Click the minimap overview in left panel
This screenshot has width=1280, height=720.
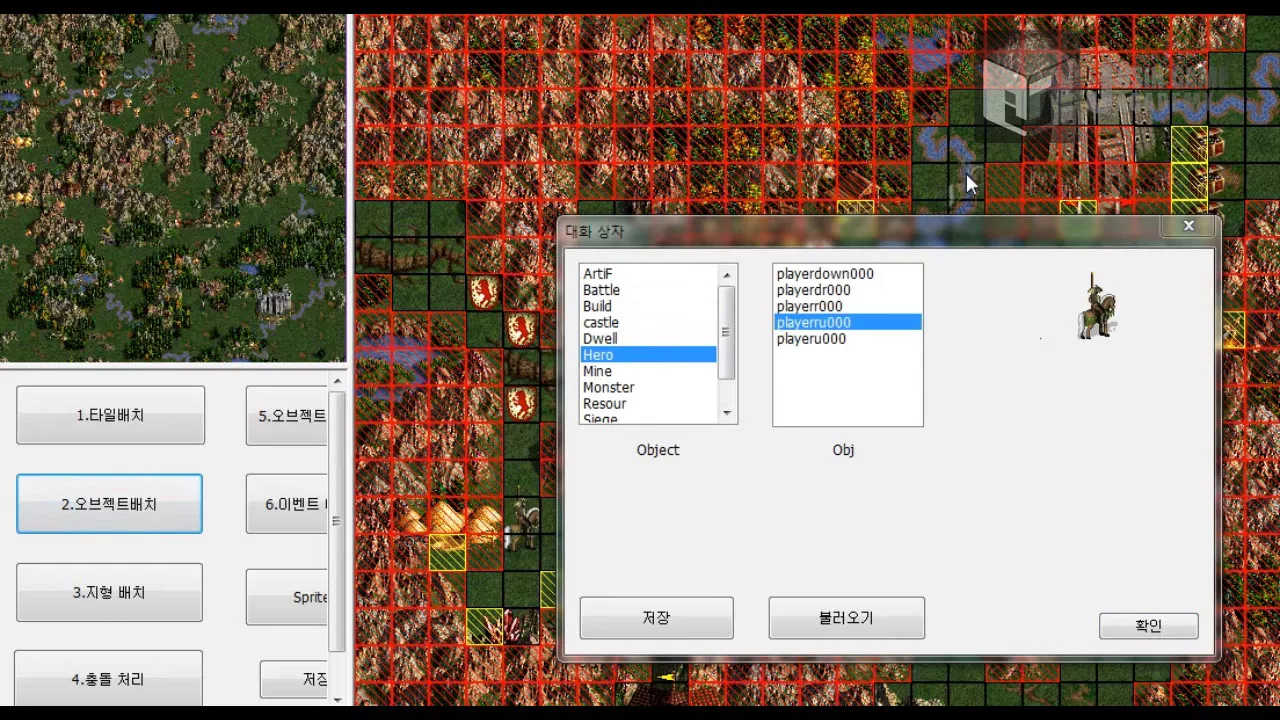172,188
